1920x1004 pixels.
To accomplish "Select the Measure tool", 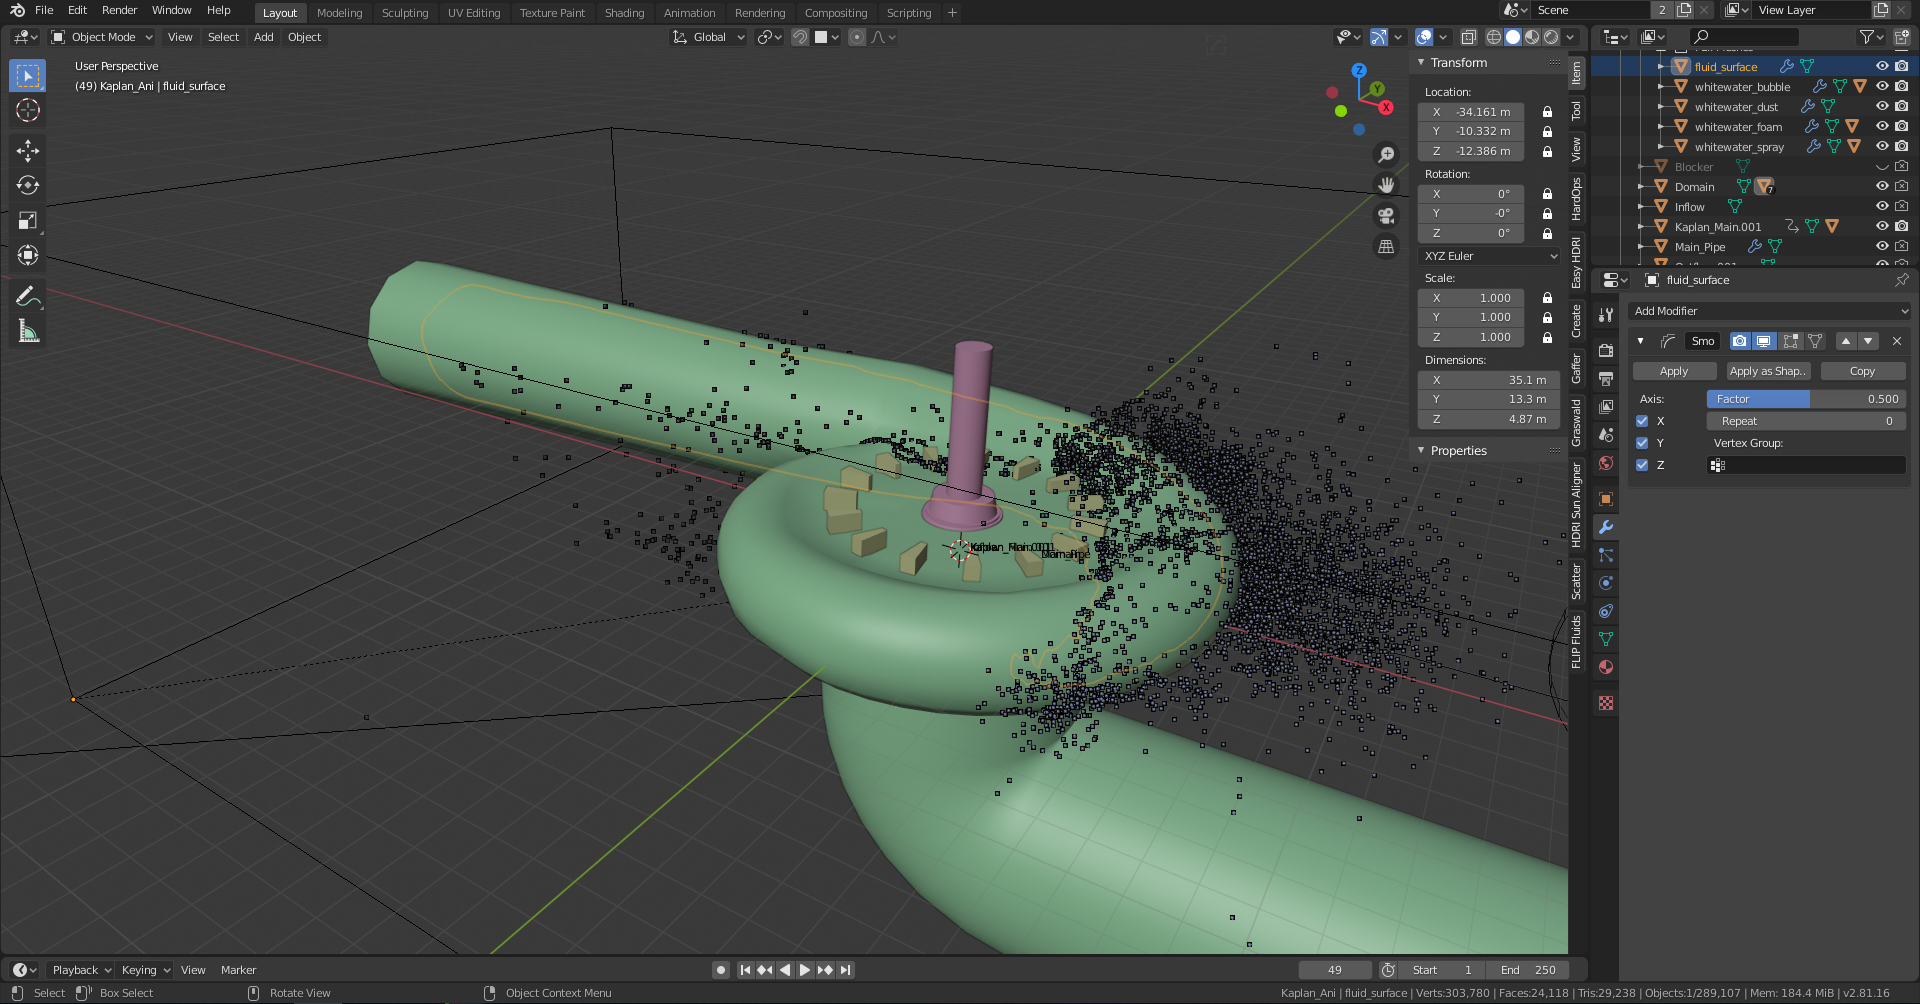I will click(x=28, y=331).
